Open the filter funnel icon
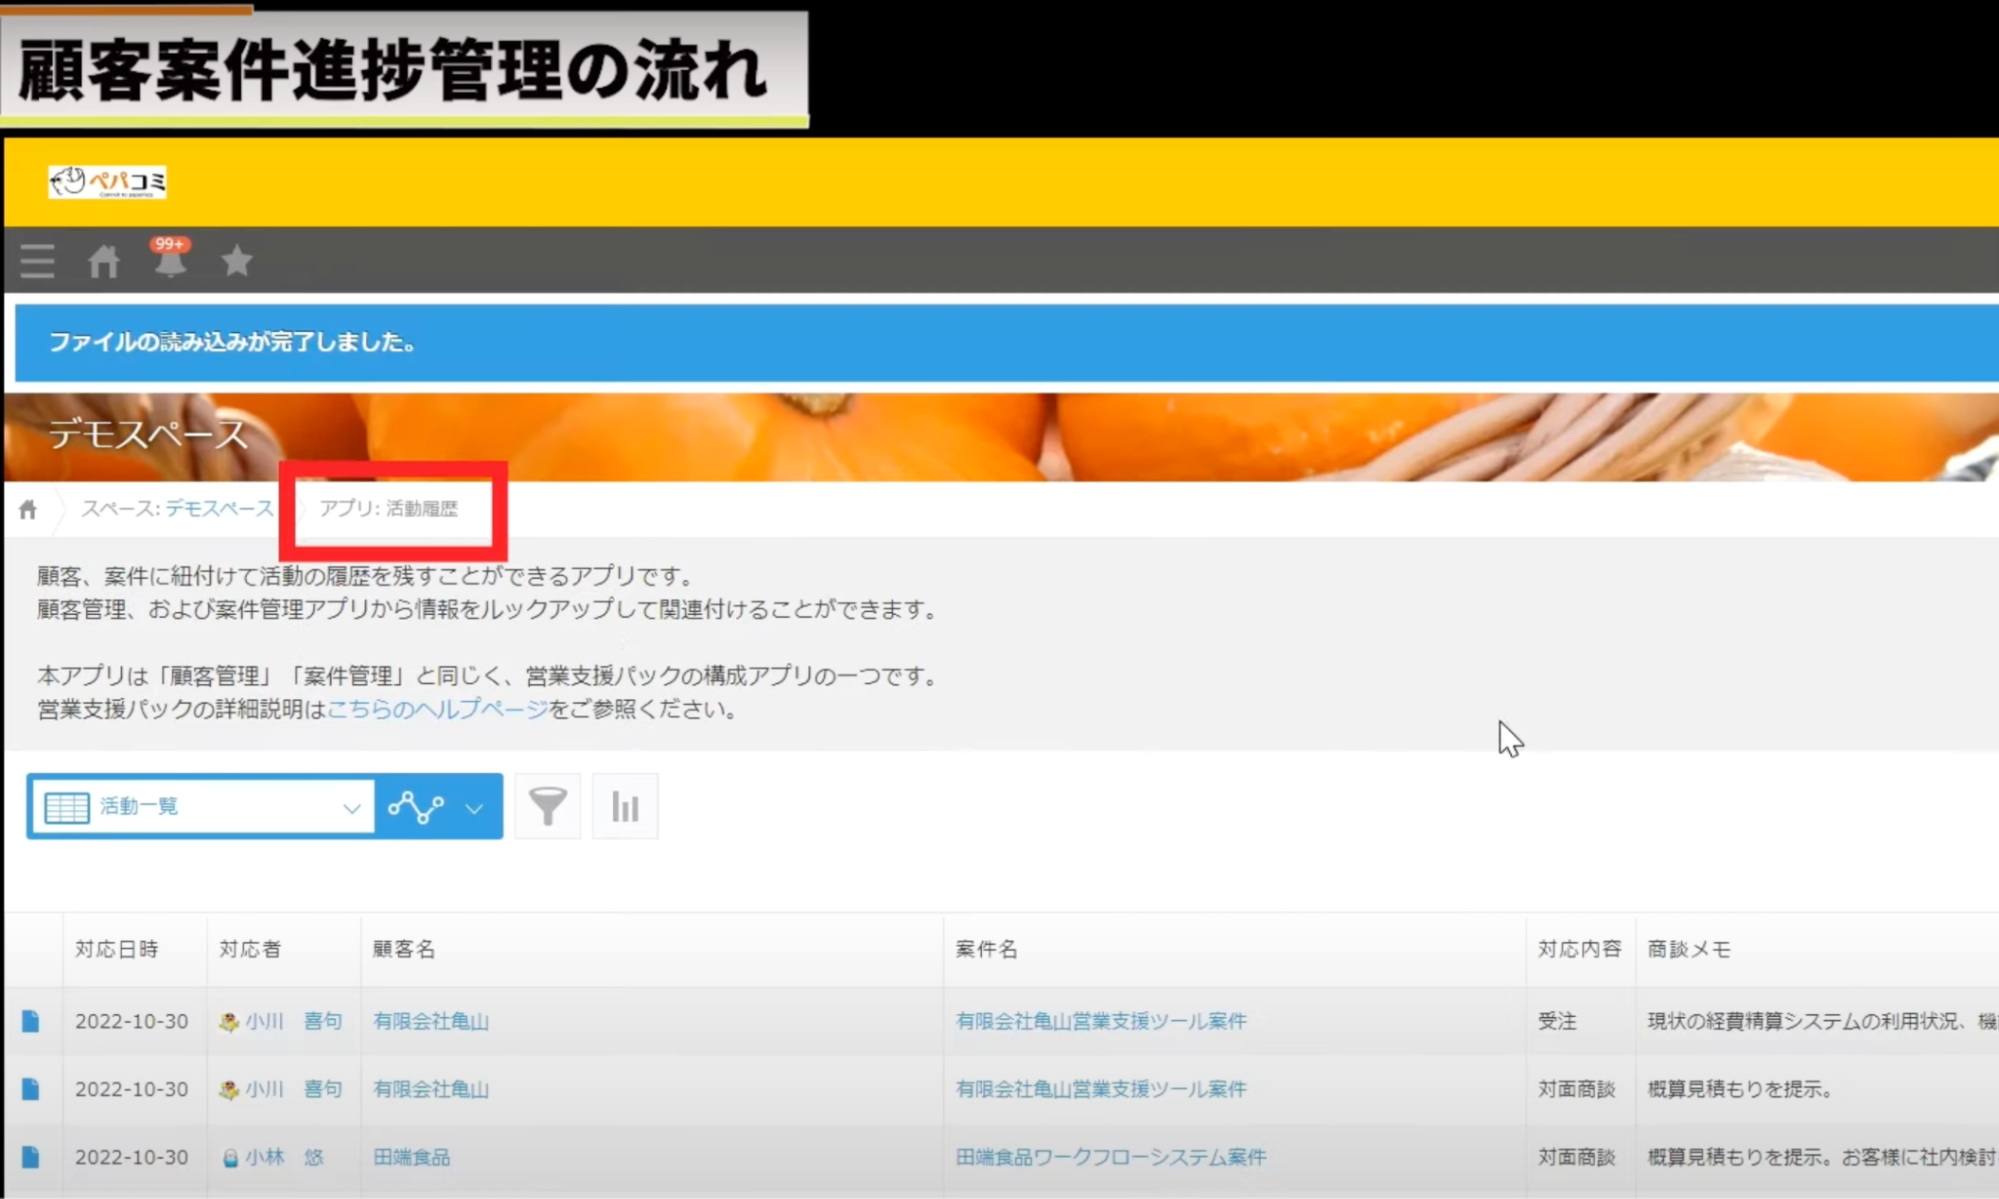This screenshot has height=1199, width=1999. (x=547, y=806)
